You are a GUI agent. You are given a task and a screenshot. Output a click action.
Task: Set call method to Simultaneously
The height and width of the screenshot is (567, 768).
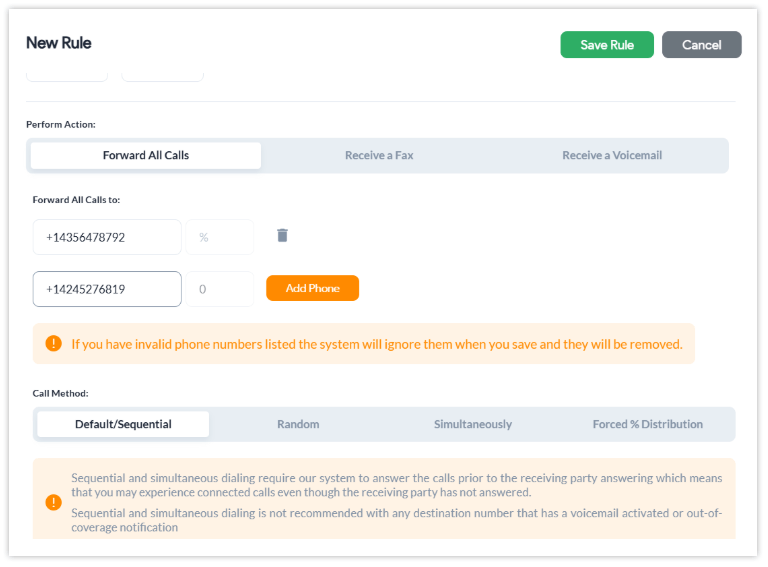click(x=472, y=424)
